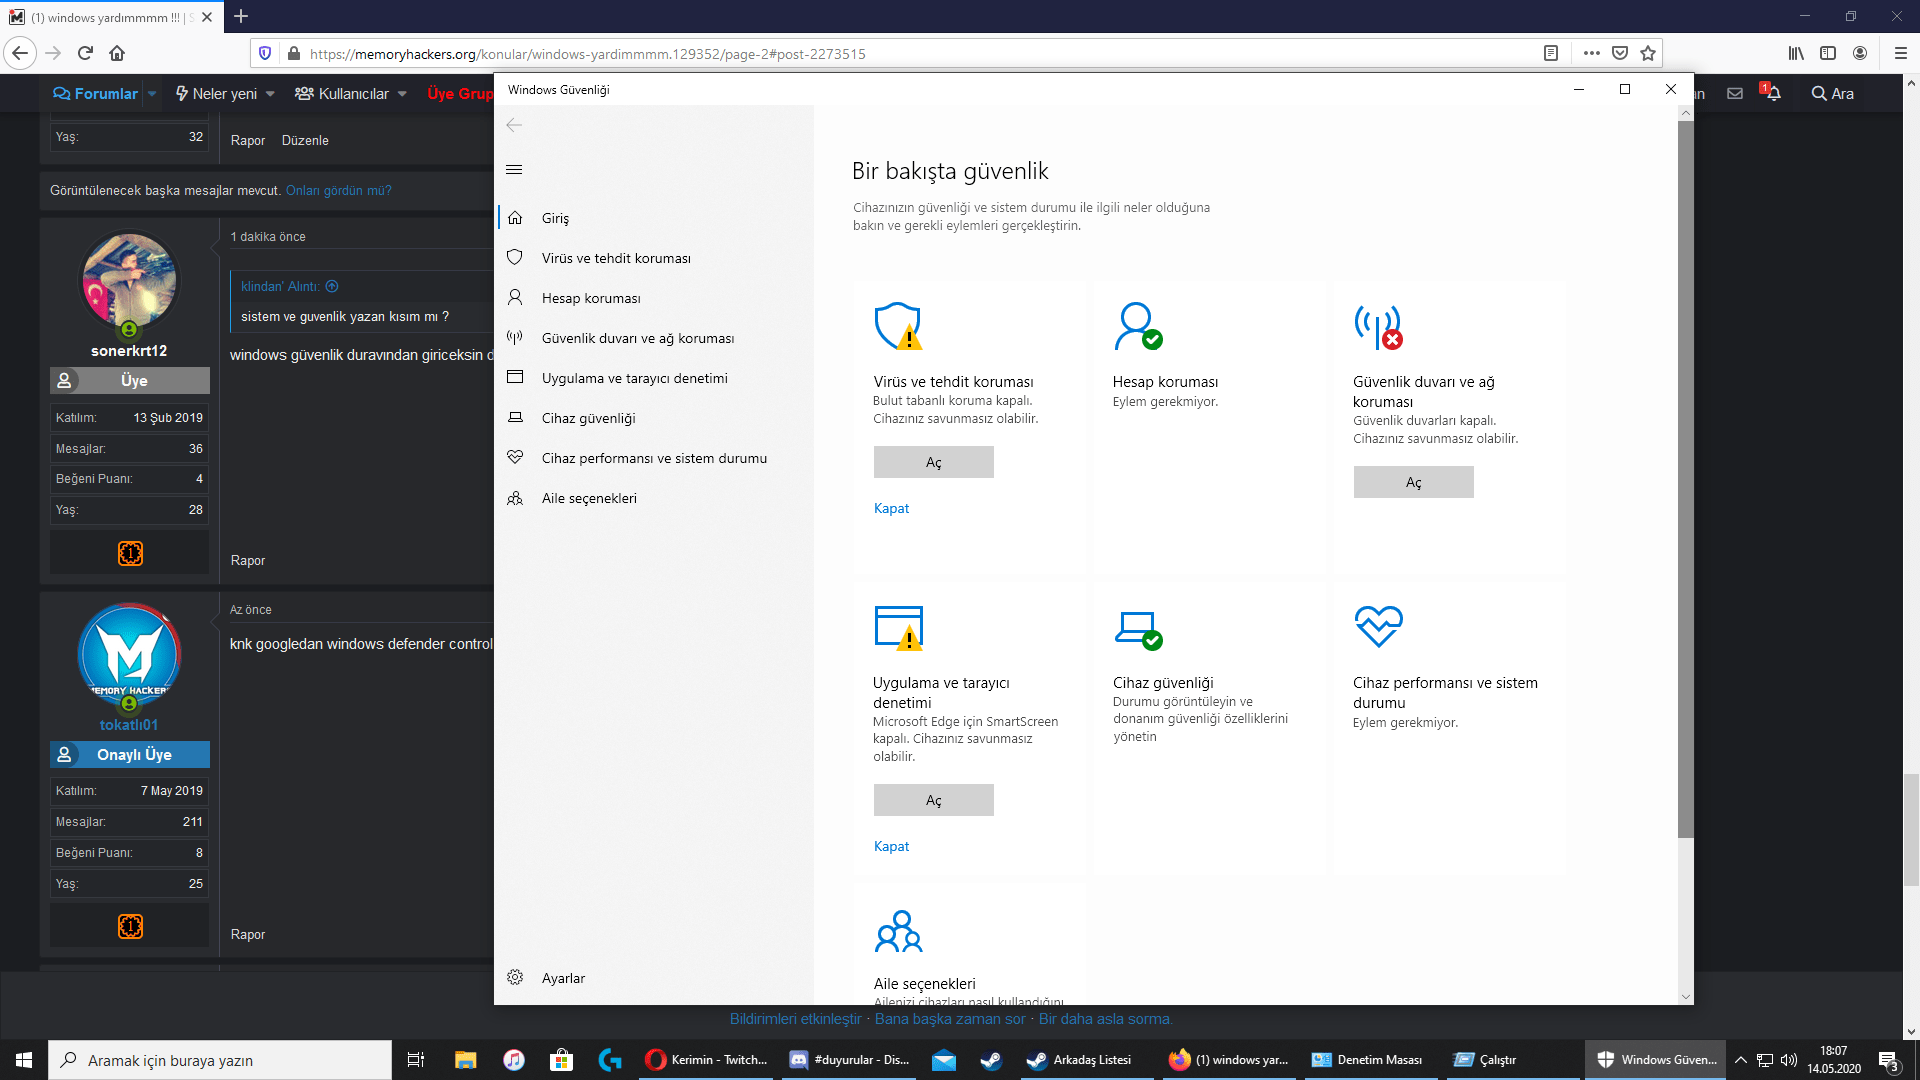Open the hamburger navigation menu in Windows Güvenliği
The height and width of the screenshot is (1080, 1920).
514,170
